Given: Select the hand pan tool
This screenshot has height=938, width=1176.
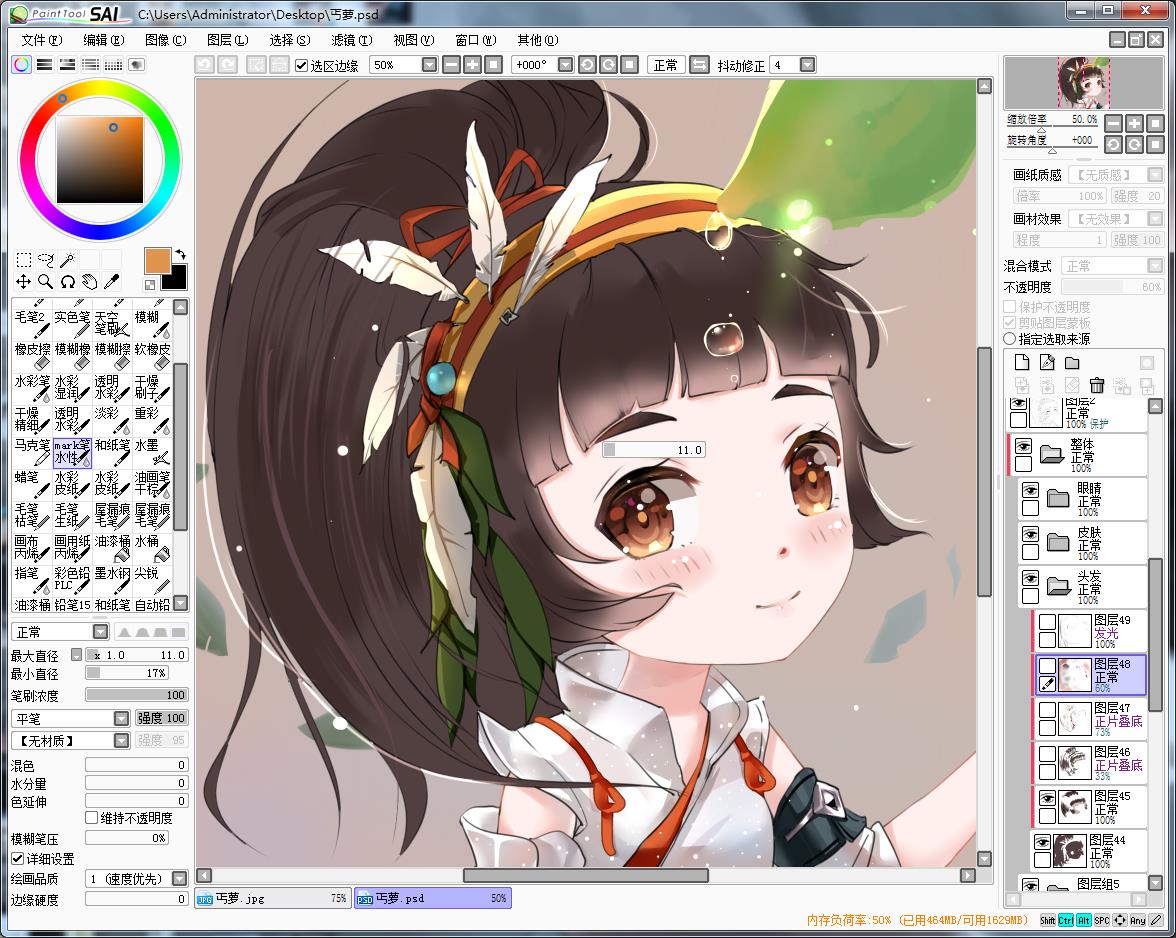Looking at the screenshot, I should tap(89, 281).
